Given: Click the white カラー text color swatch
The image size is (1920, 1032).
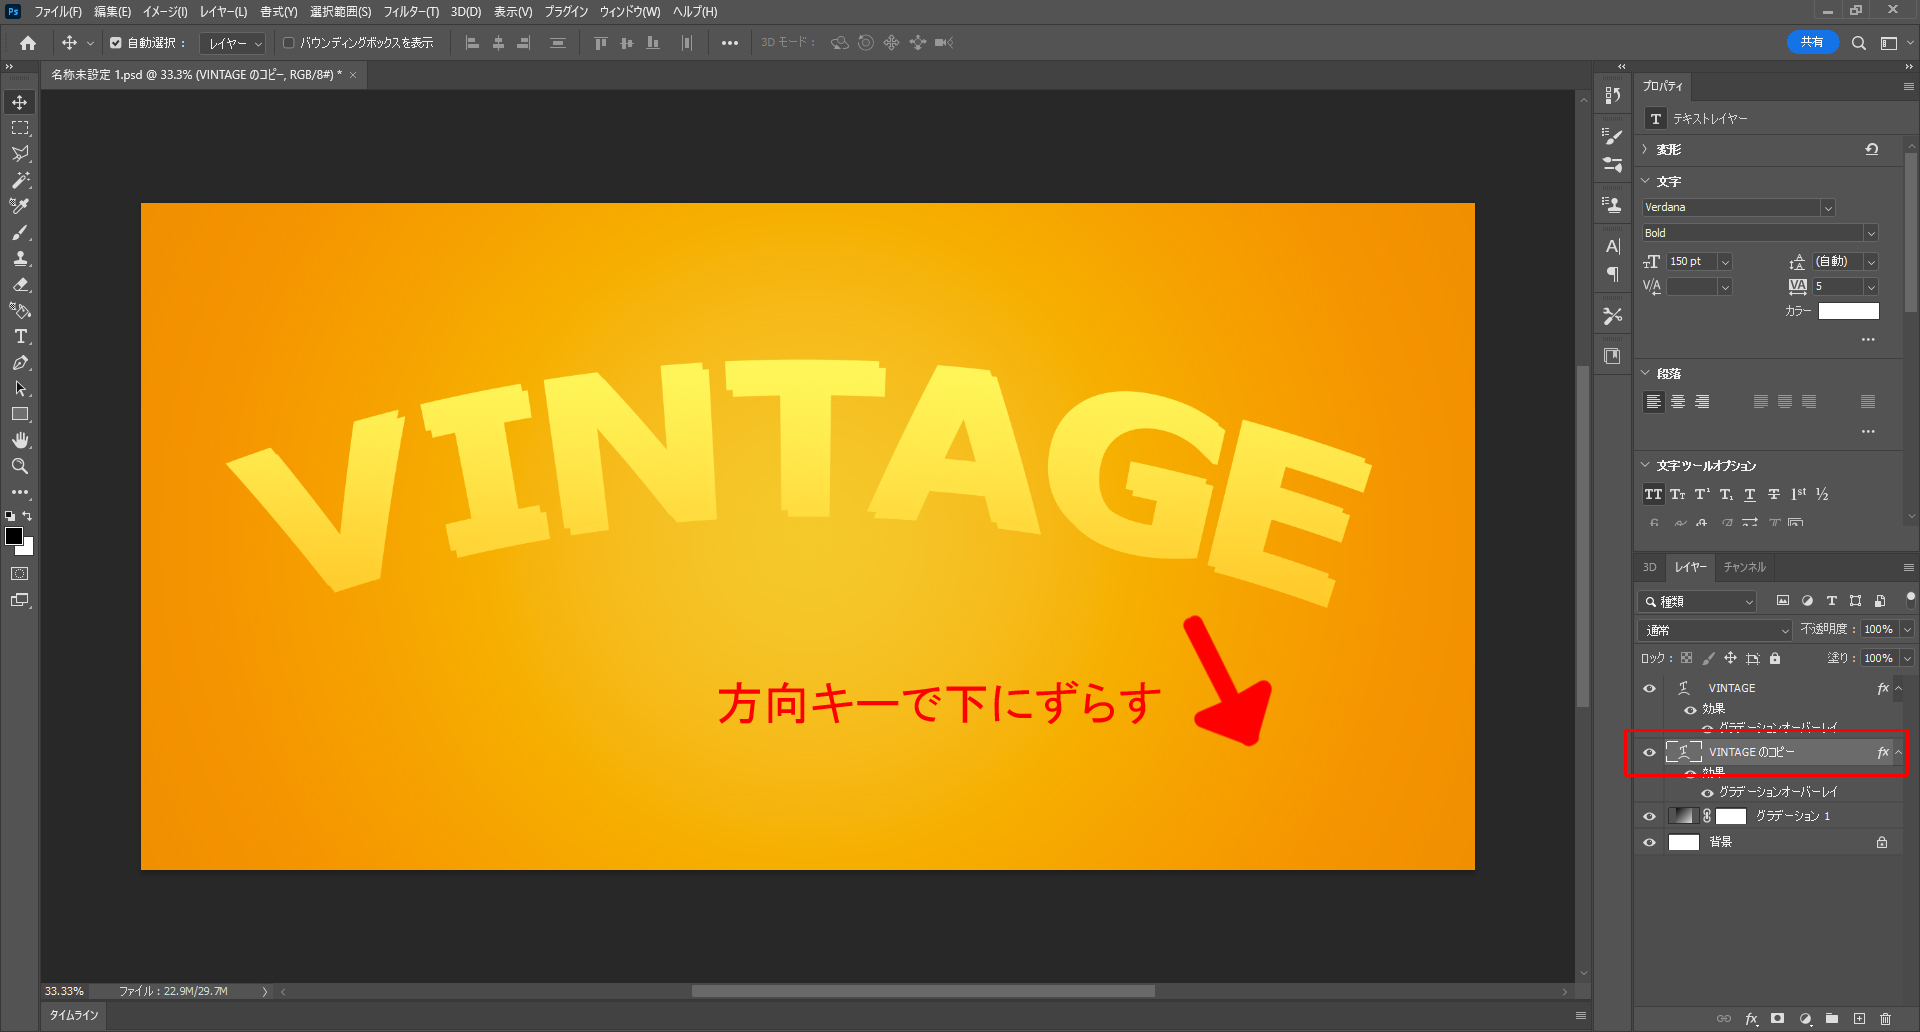Looking at the screenshot, I should [1848, 311].
